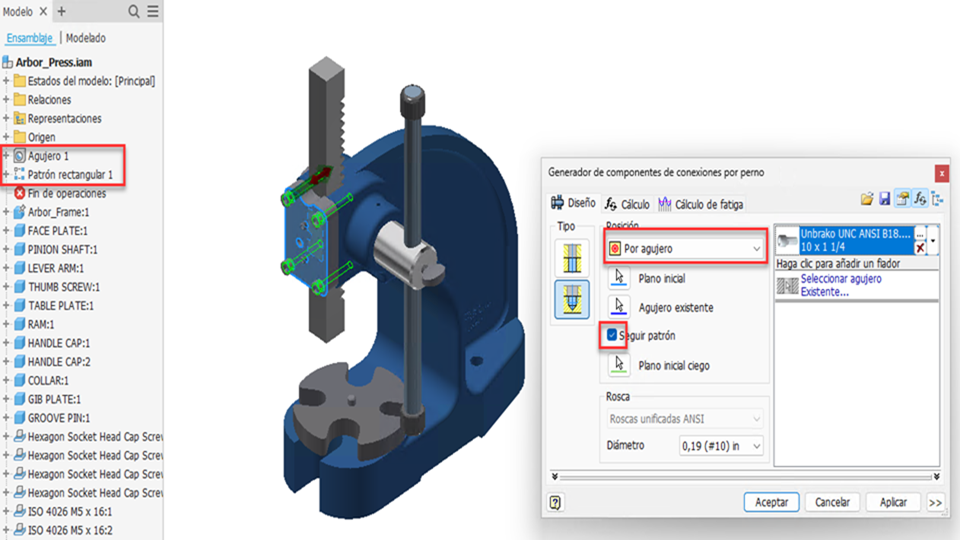The image size is (960, 540).
Task: Close the Generador de componentes dialog
Action: [942, 174]
